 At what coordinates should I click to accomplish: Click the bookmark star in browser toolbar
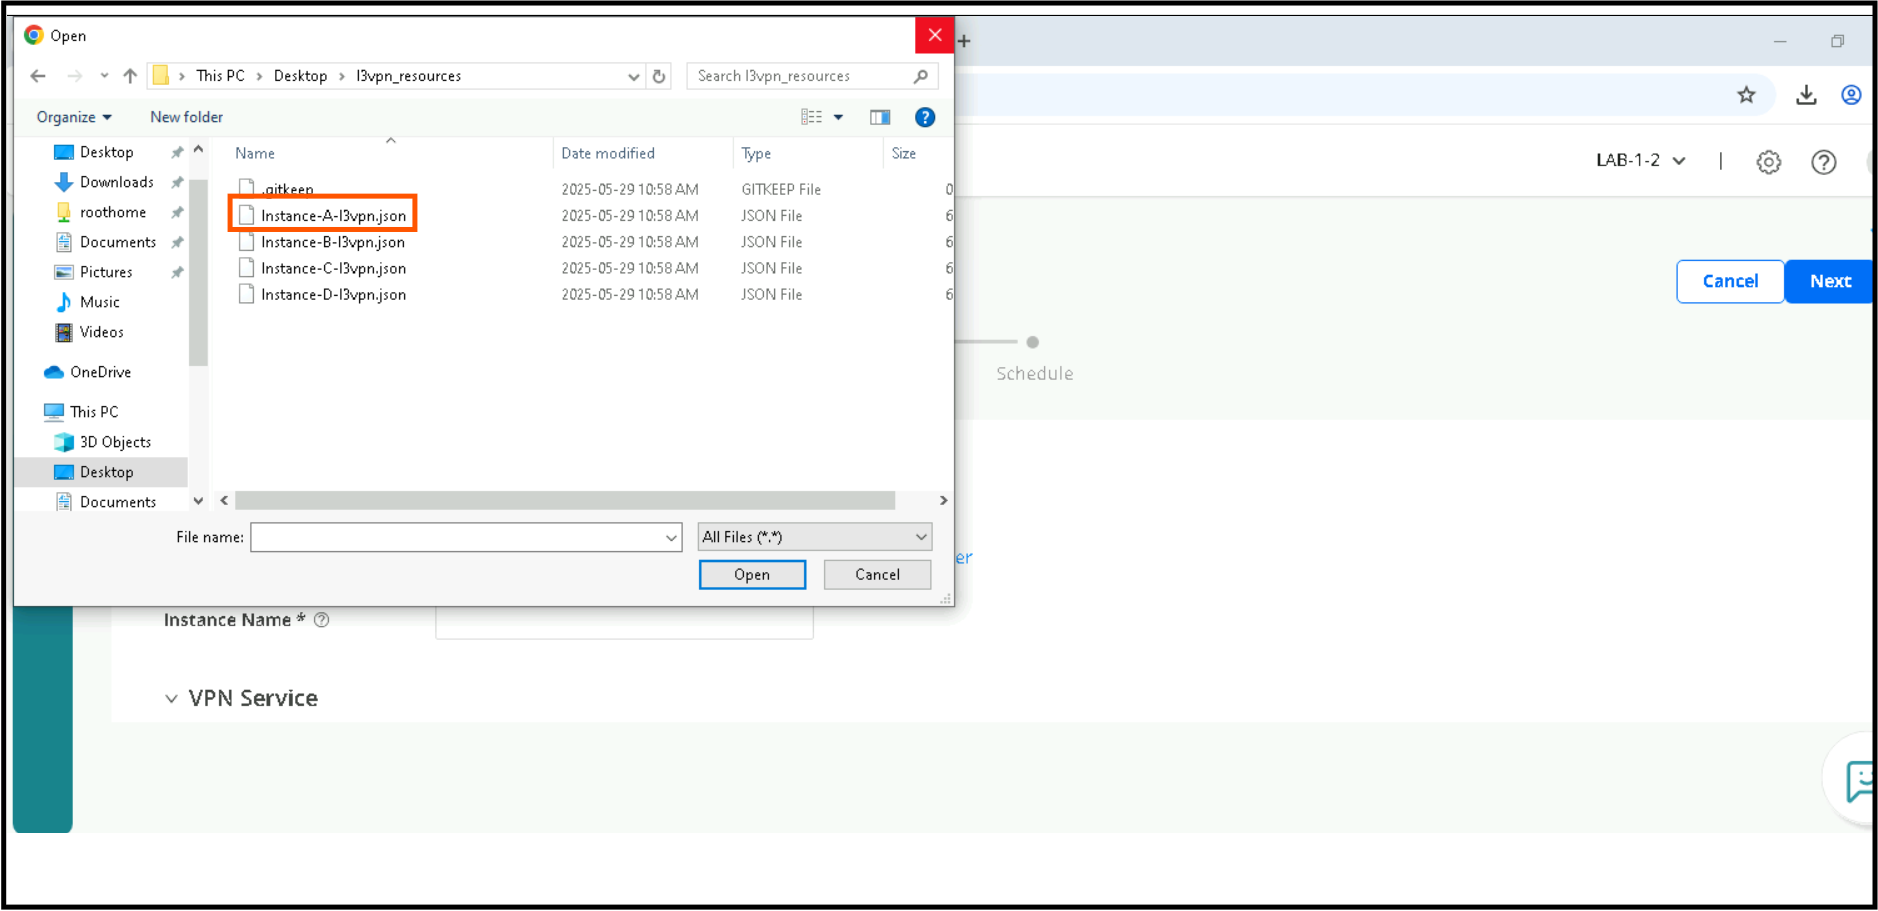coord(1746,94)
